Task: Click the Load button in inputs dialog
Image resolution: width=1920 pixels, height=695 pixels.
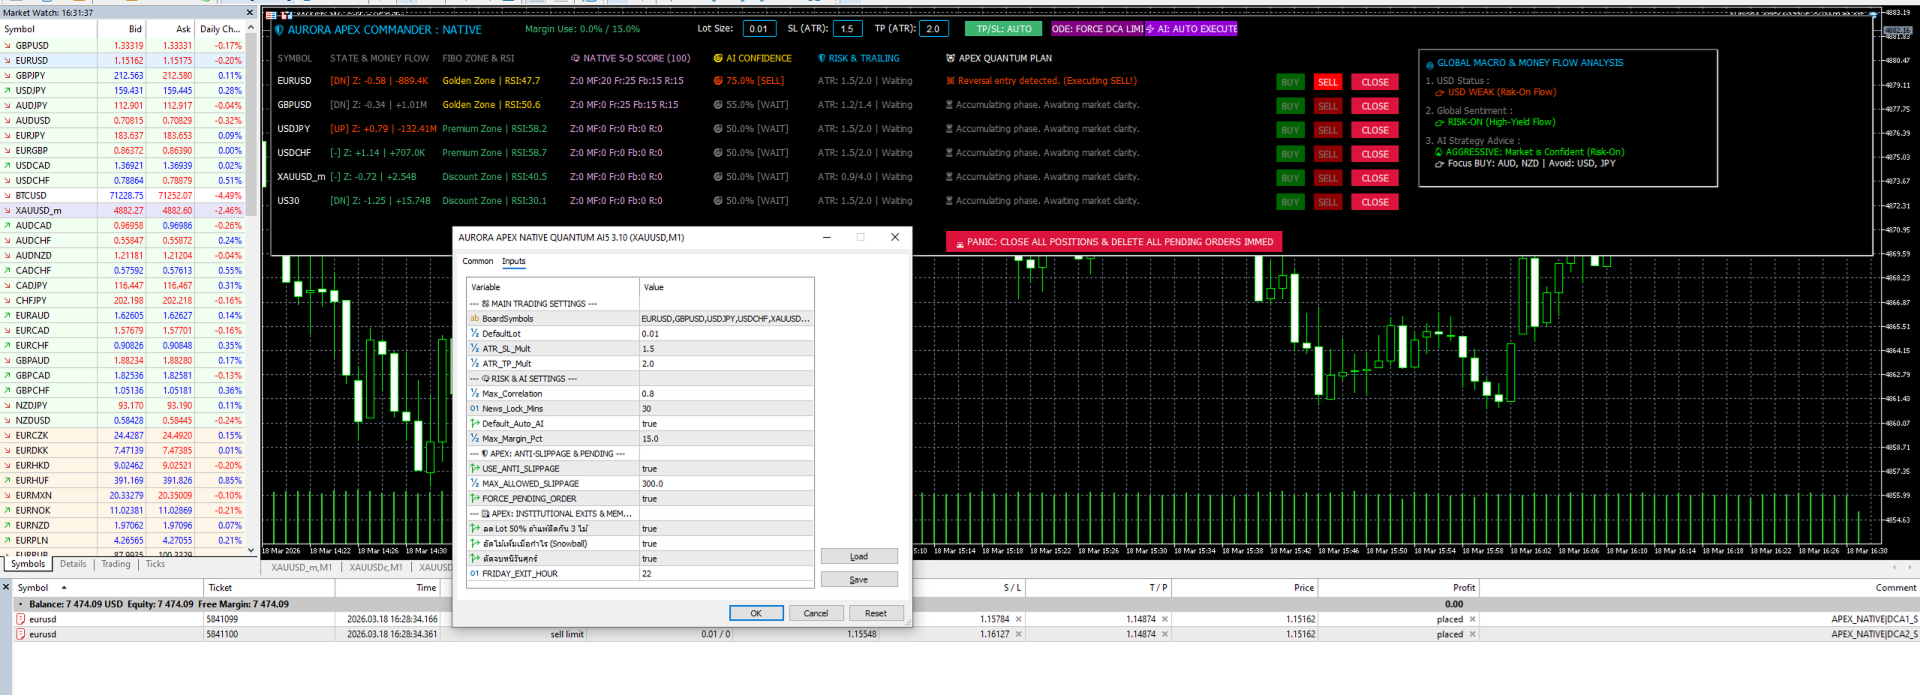Action: (x=859, y=556)
